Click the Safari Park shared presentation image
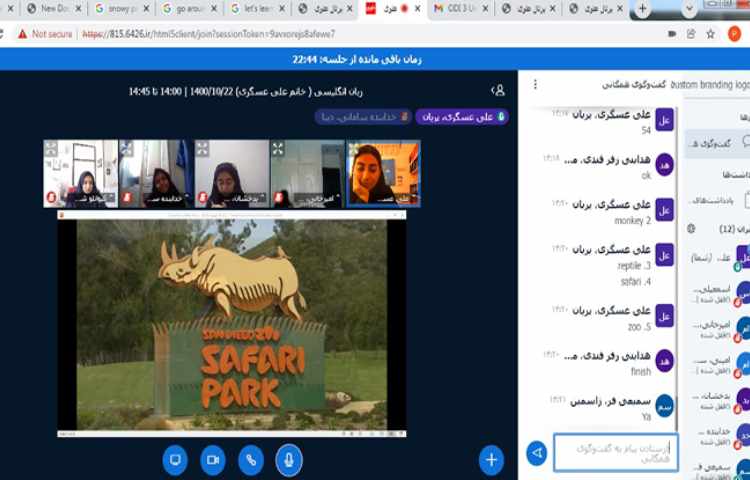The height and width of the screenshot is (480, 750). [232, 325]
